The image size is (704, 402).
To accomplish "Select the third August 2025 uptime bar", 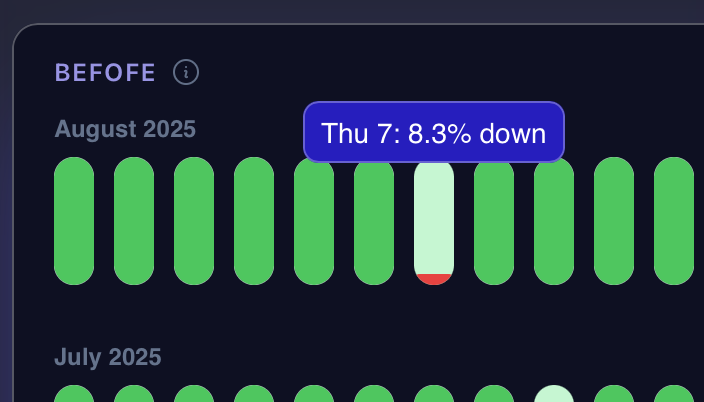I will coord(194,221).
